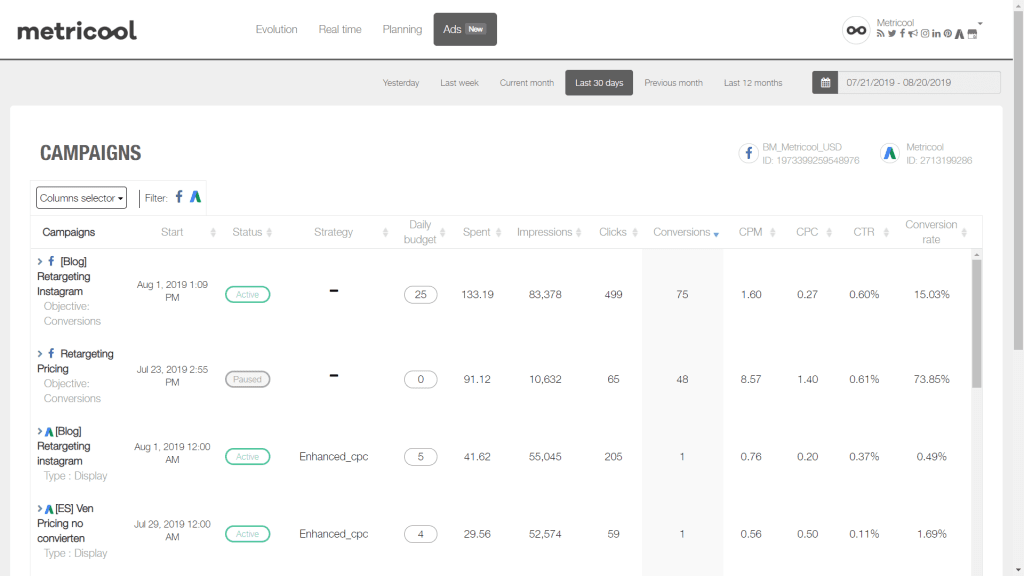Viewport: 1024px width, 576px height.
Task: Click the metricool logo
Action: 77,30
